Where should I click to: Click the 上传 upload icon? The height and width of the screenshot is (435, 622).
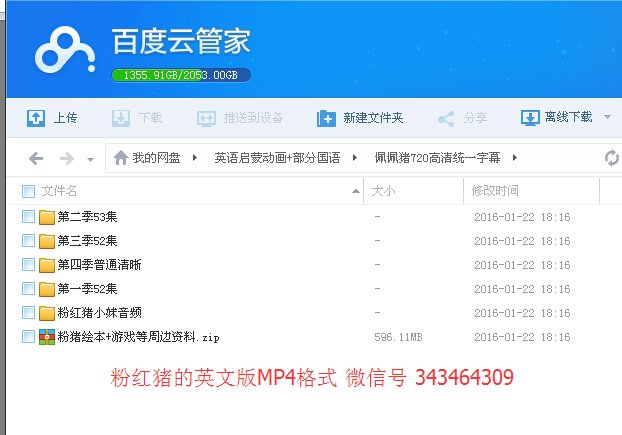(x=36, y=118)
